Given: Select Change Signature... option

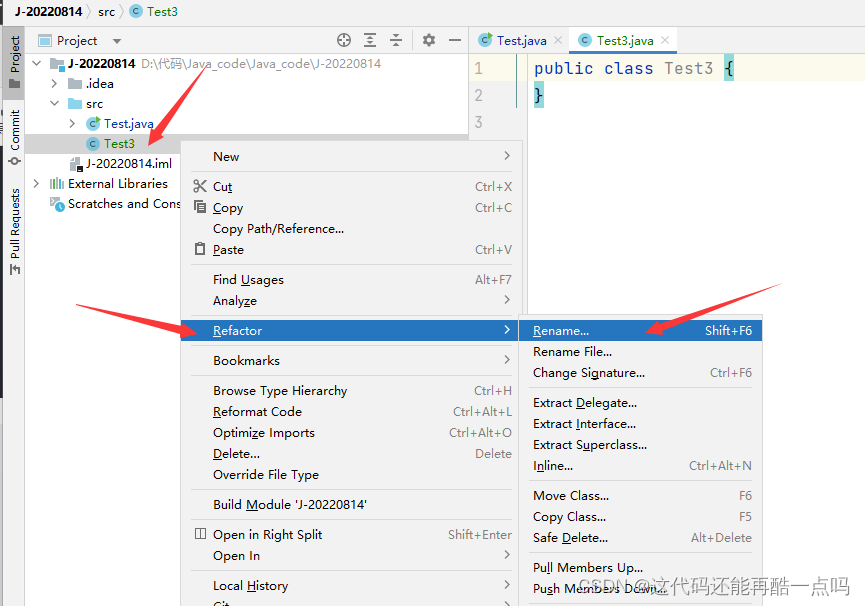Looking at the screenshot, I should (640, 372).
